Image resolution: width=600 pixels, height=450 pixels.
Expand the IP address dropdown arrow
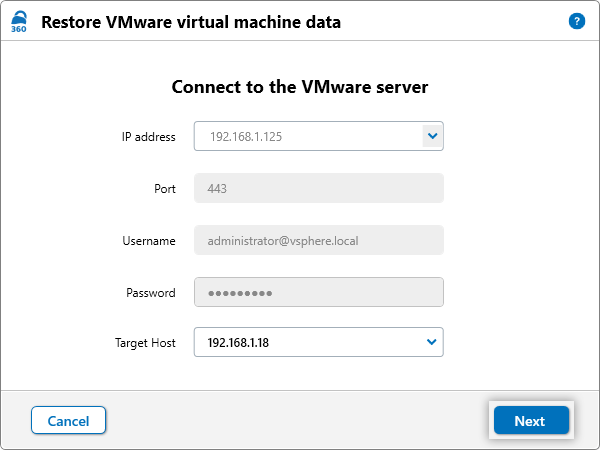point(432,136)
